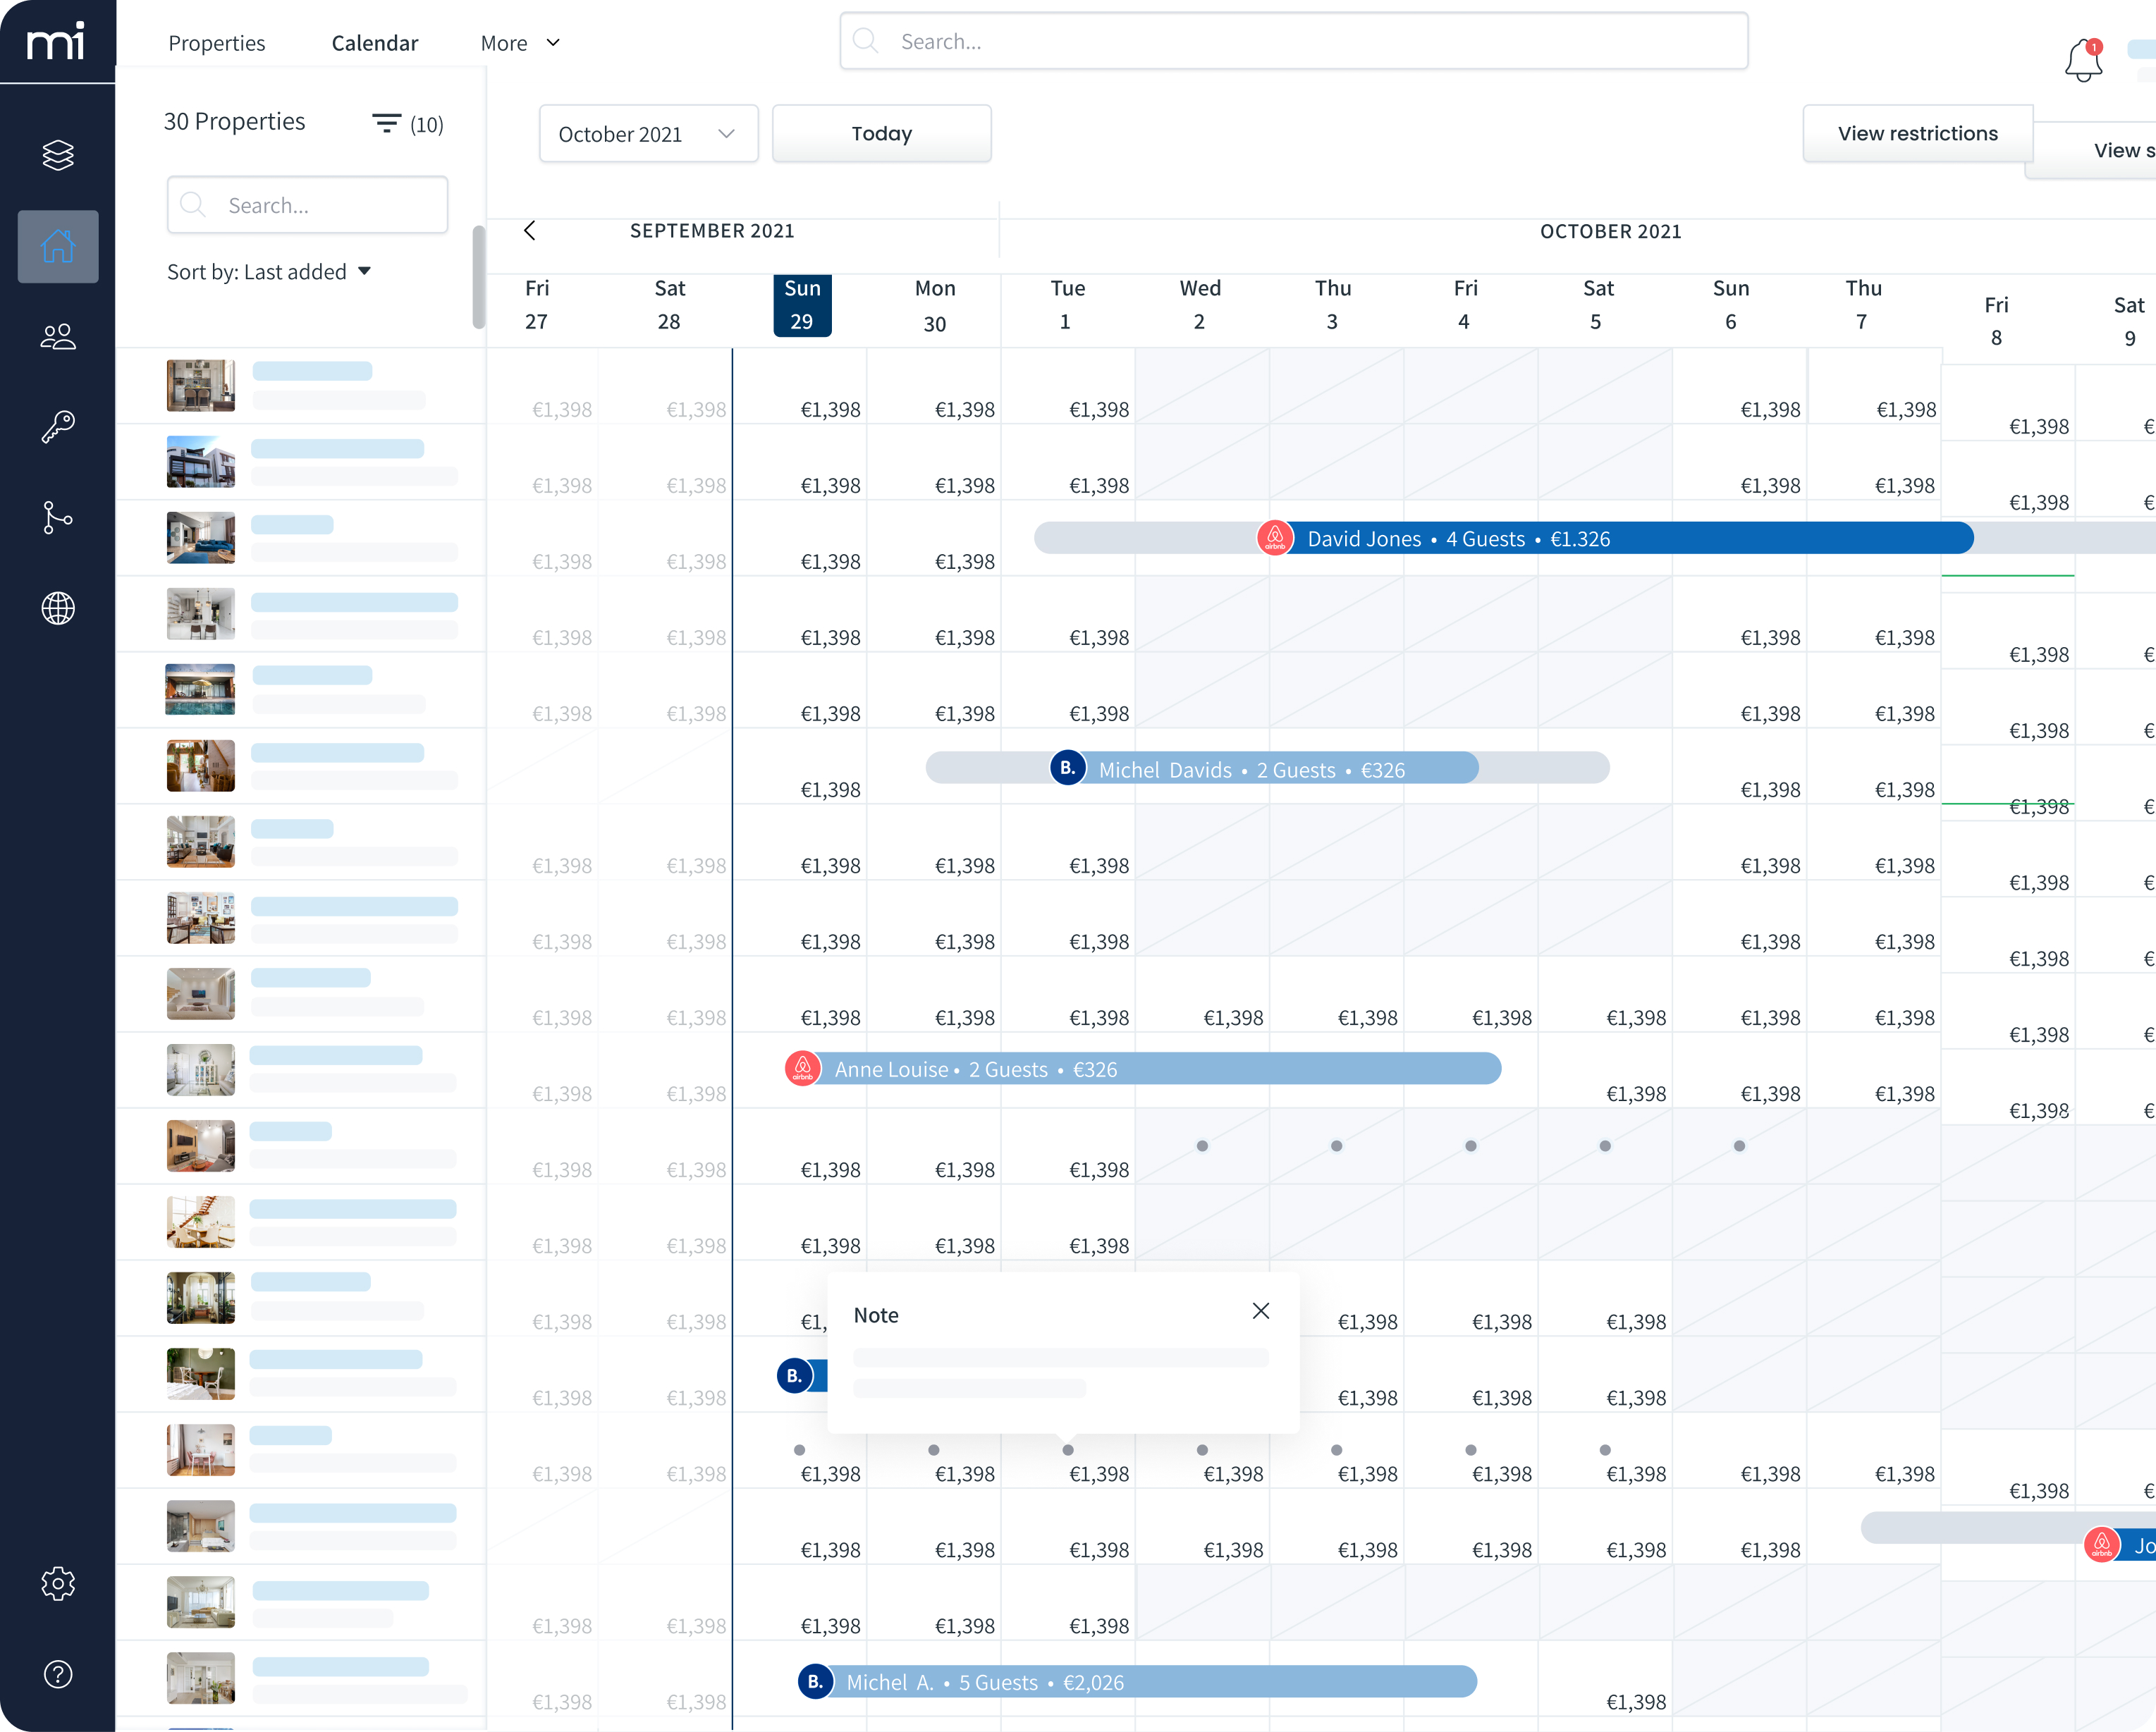Expand the October 2021 month dropdown

pos(648,134)
